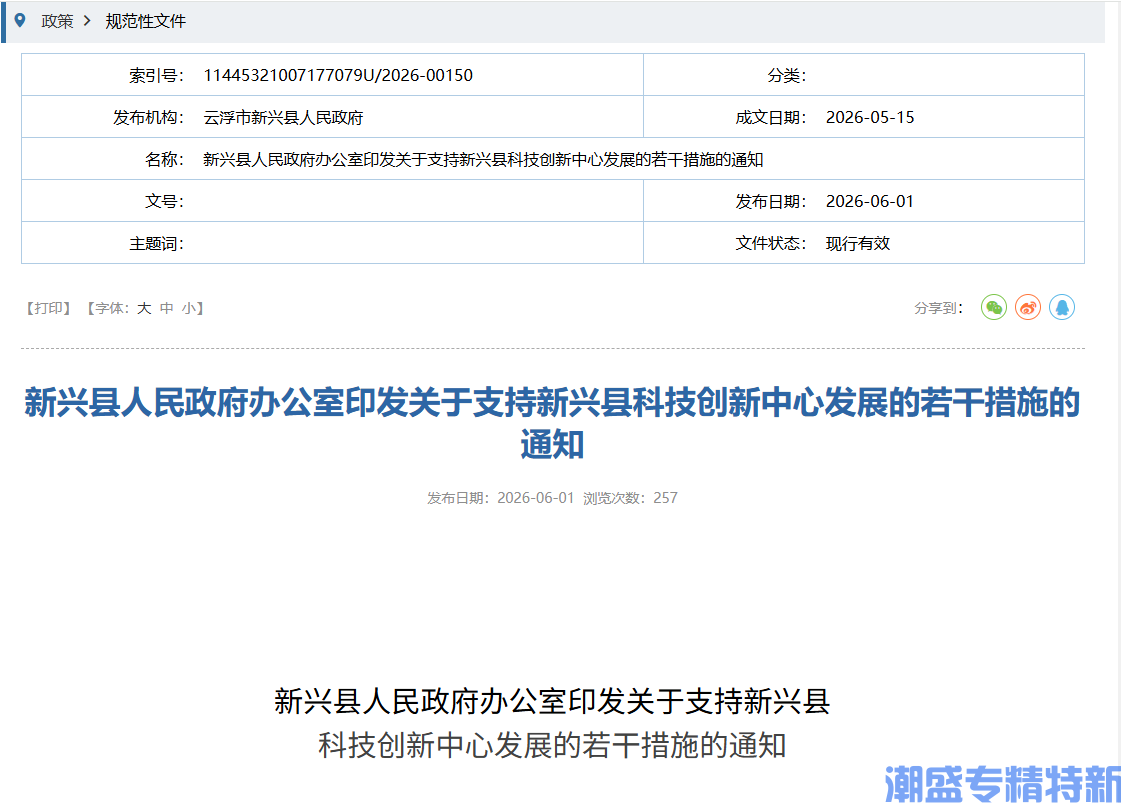Select the table 发布日期 value 2026-06-01
Viewport: 1121px width, 803px height.
coord(870,202)
